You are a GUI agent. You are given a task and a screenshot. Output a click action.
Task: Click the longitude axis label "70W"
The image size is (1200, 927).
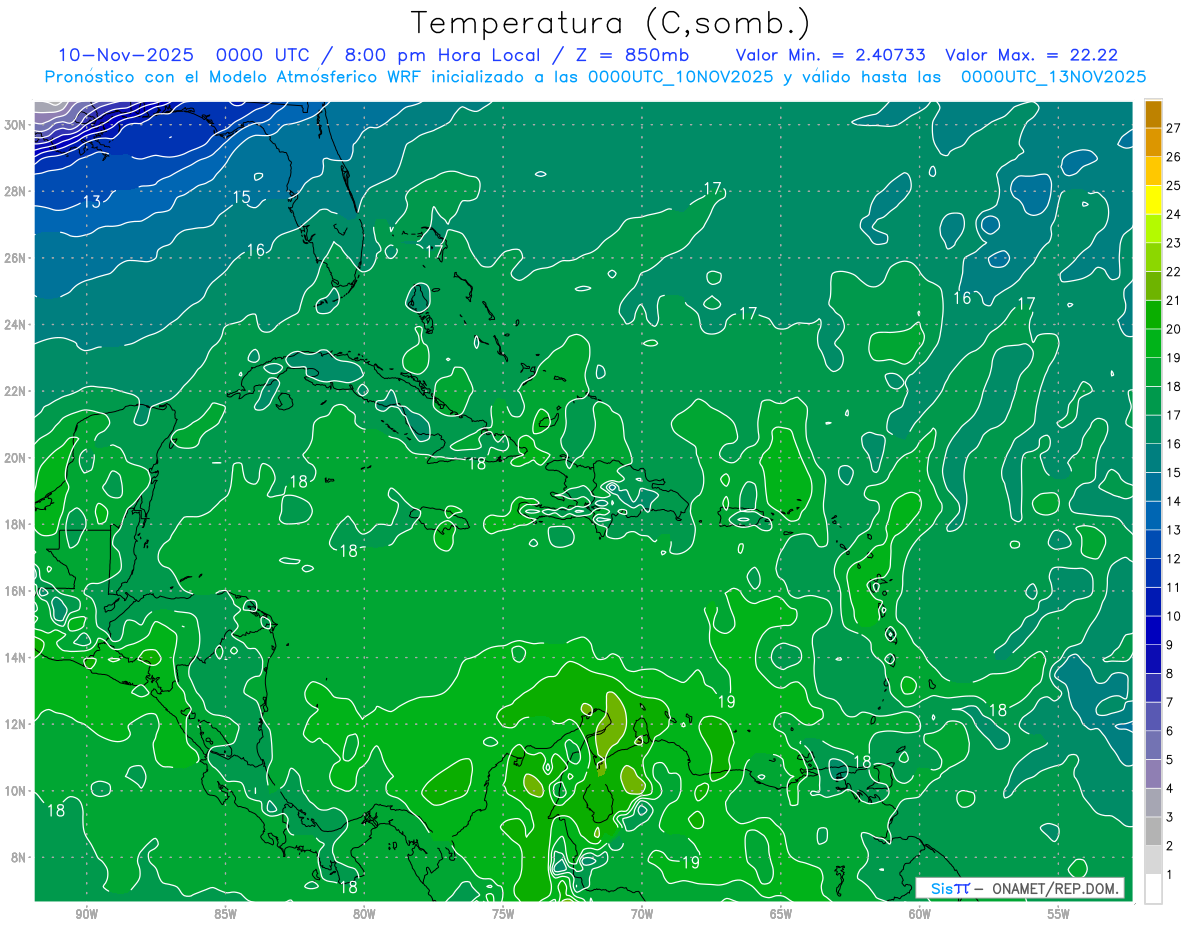point(642,914)
